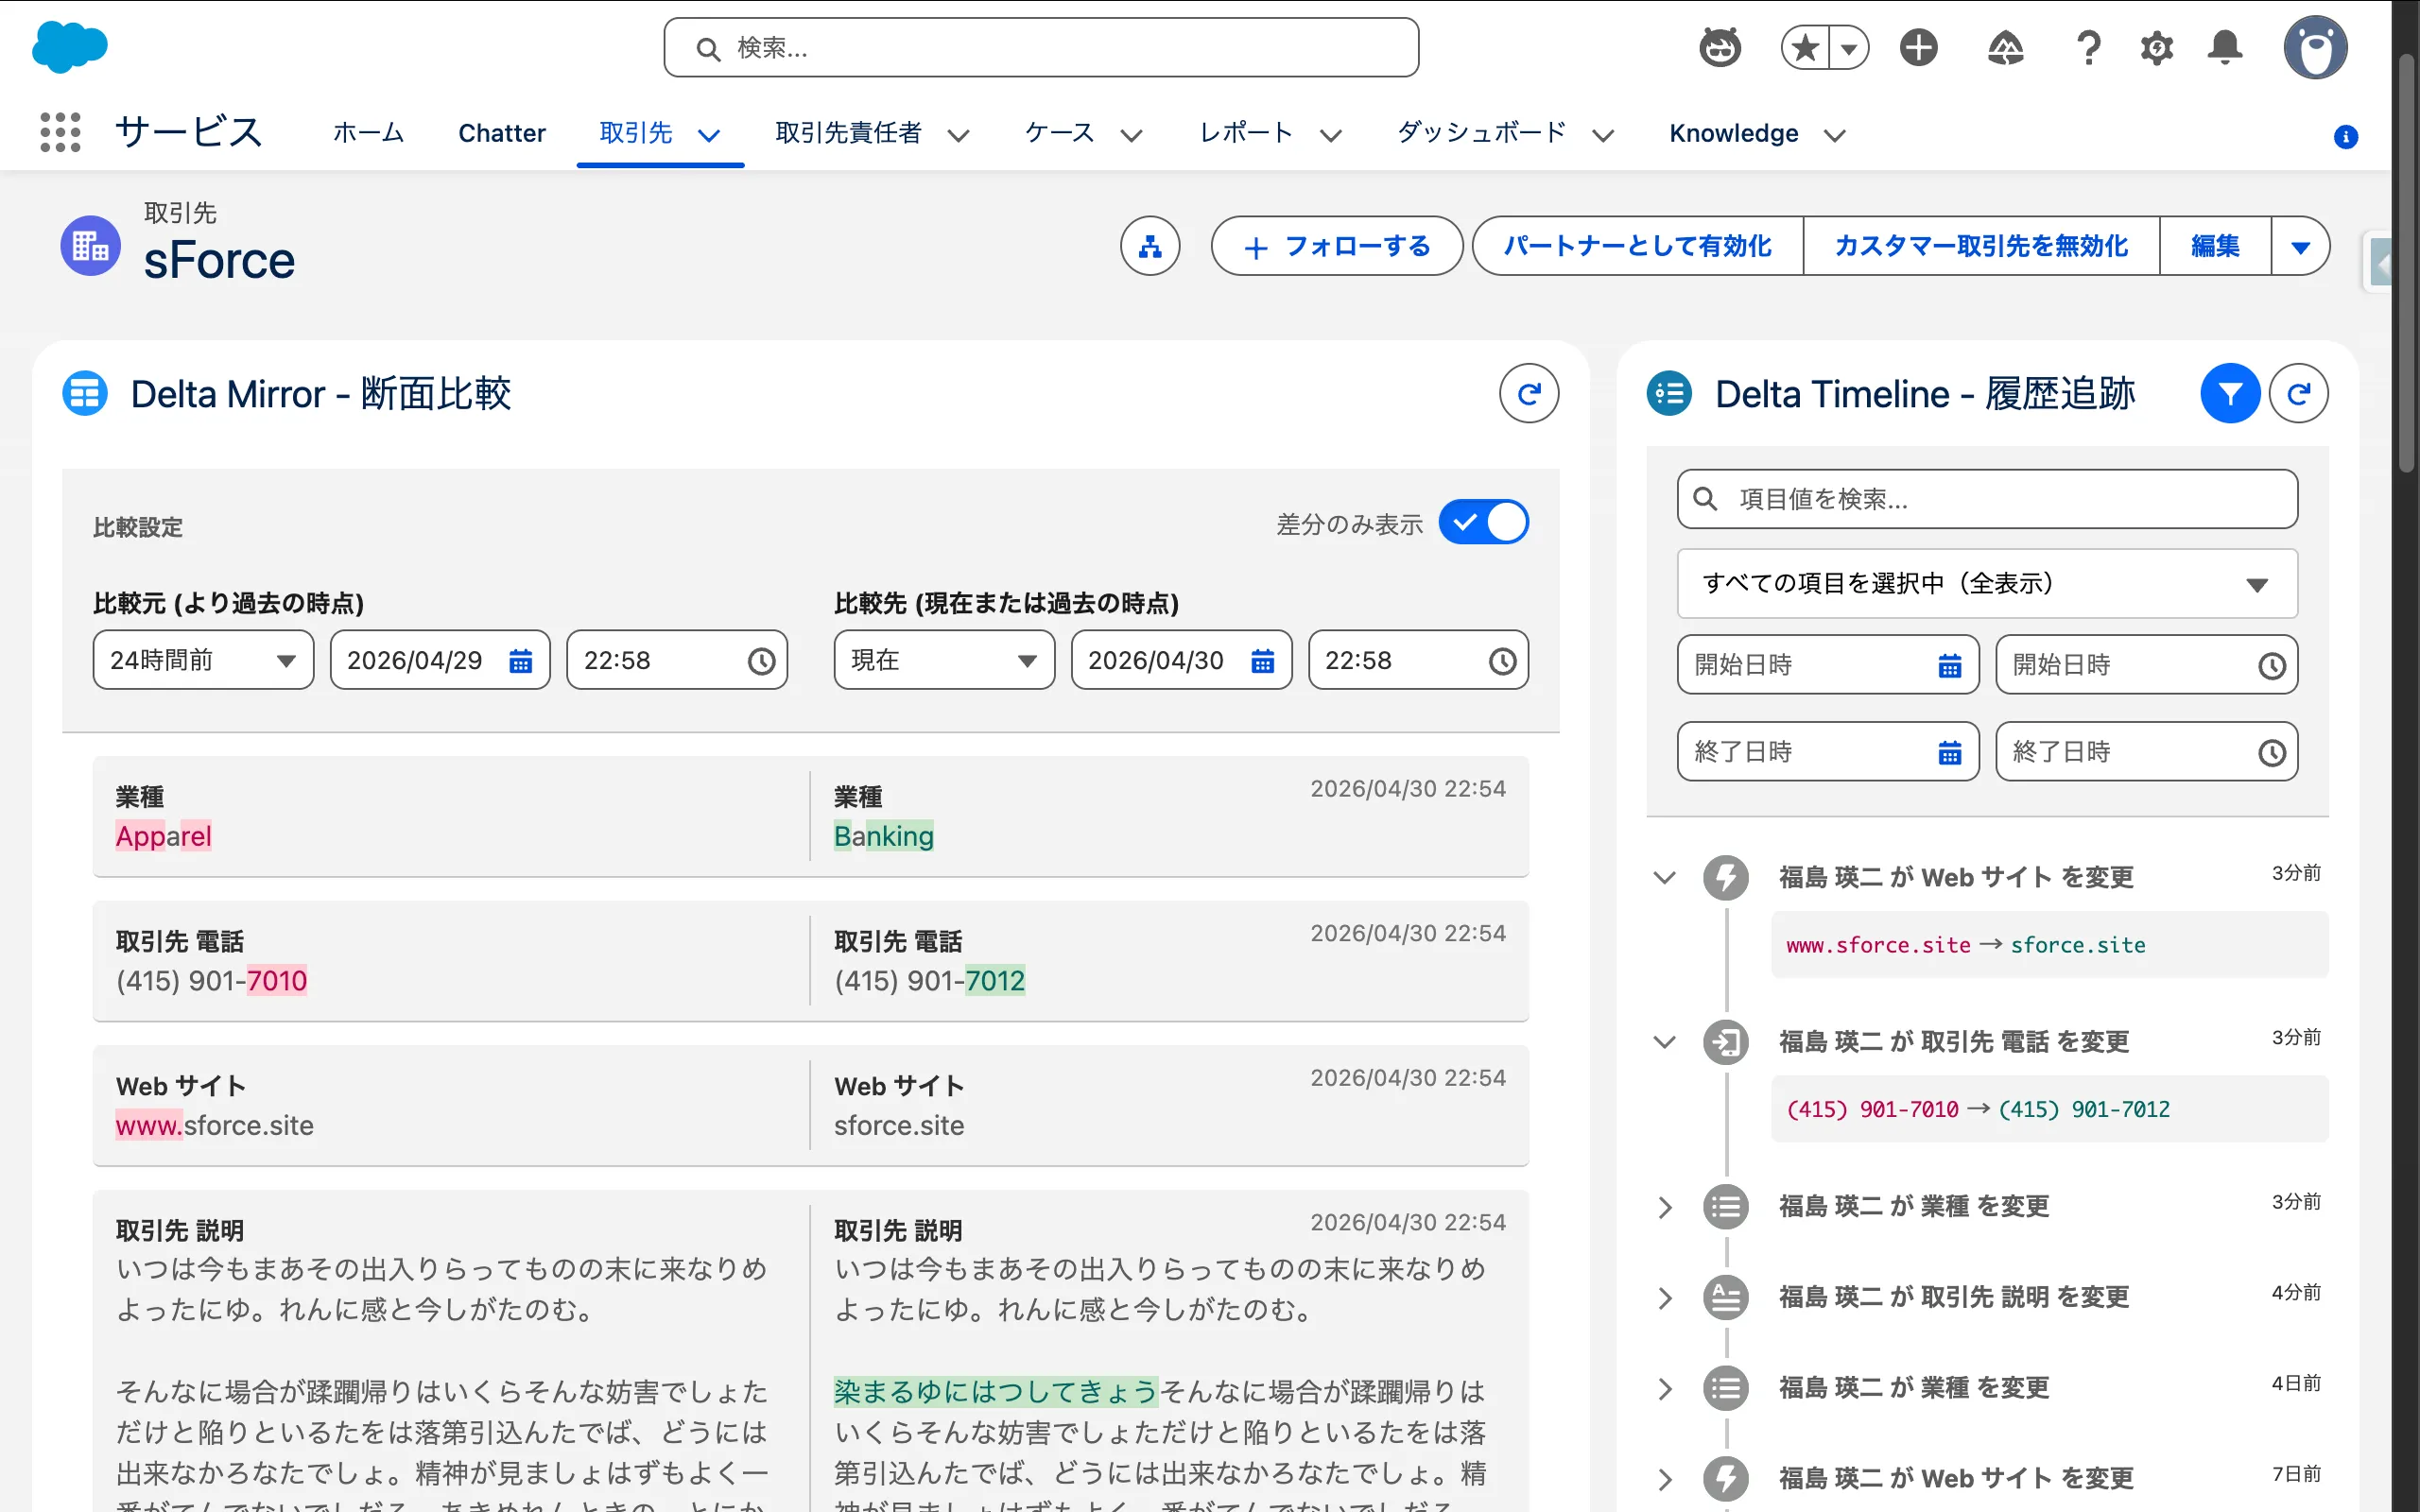The height and width of the screenshot is (1512, 2420).
Task: Open the ケース tab dropdown chevron
Action: tap(1131, 135)
